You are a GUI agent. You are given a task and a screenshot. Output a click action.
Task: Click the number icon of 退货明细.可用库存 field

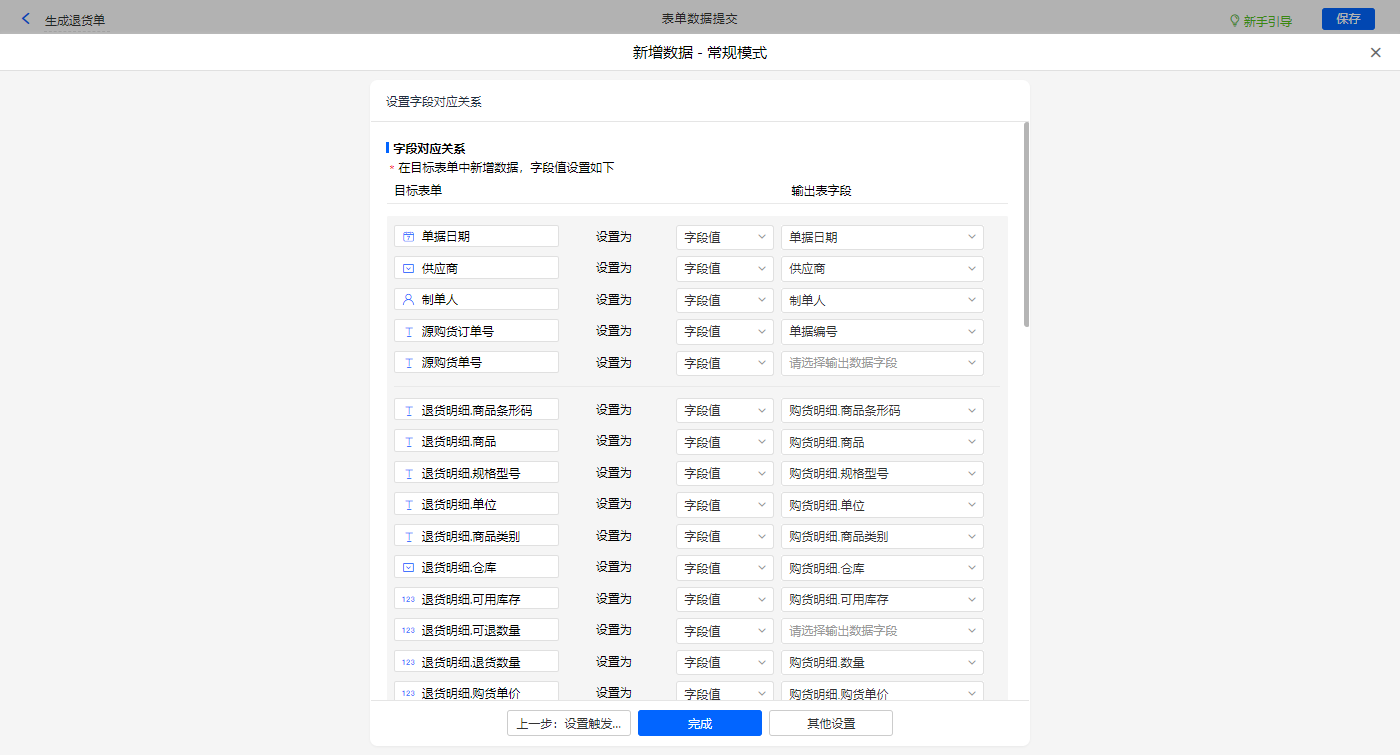(x=408, y=600)
